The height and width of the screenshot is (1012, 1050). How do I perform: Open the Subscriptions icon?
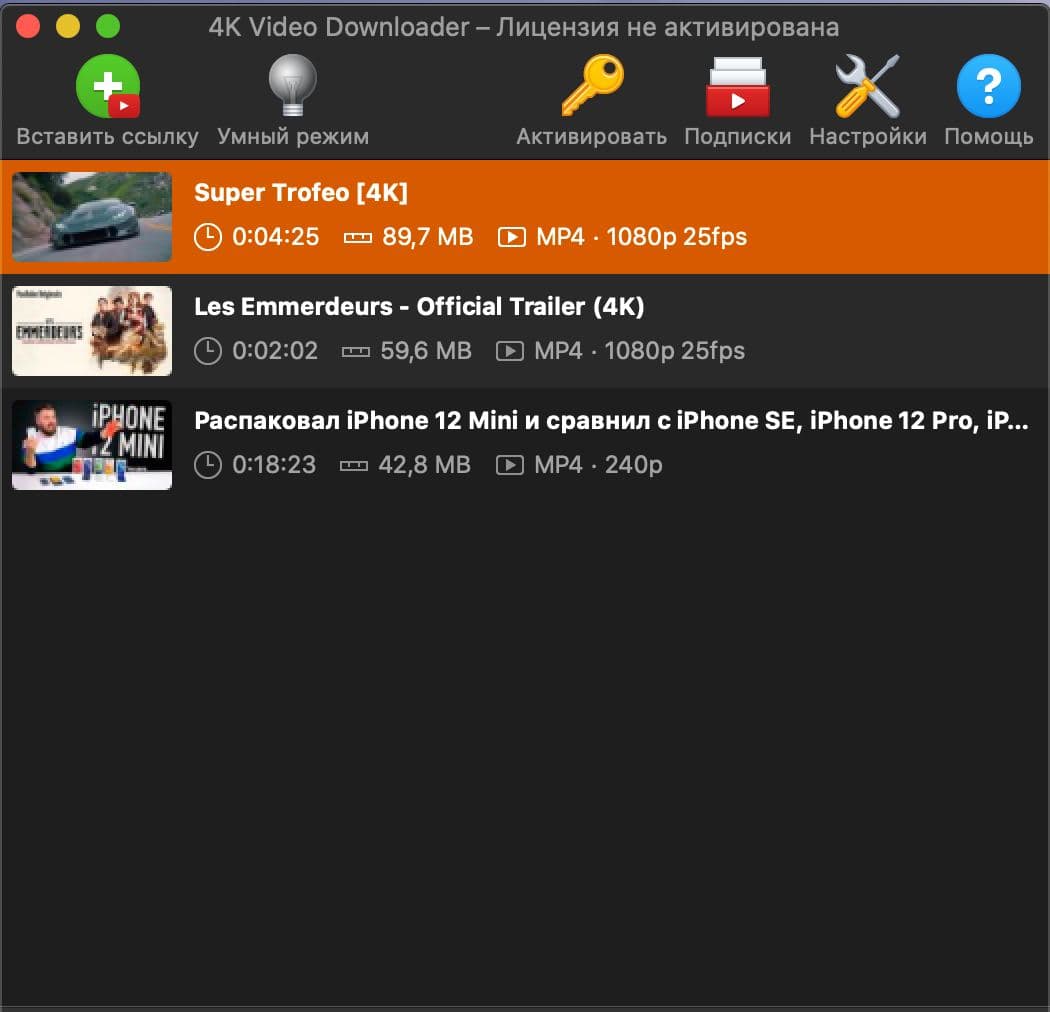coord(738,87)
